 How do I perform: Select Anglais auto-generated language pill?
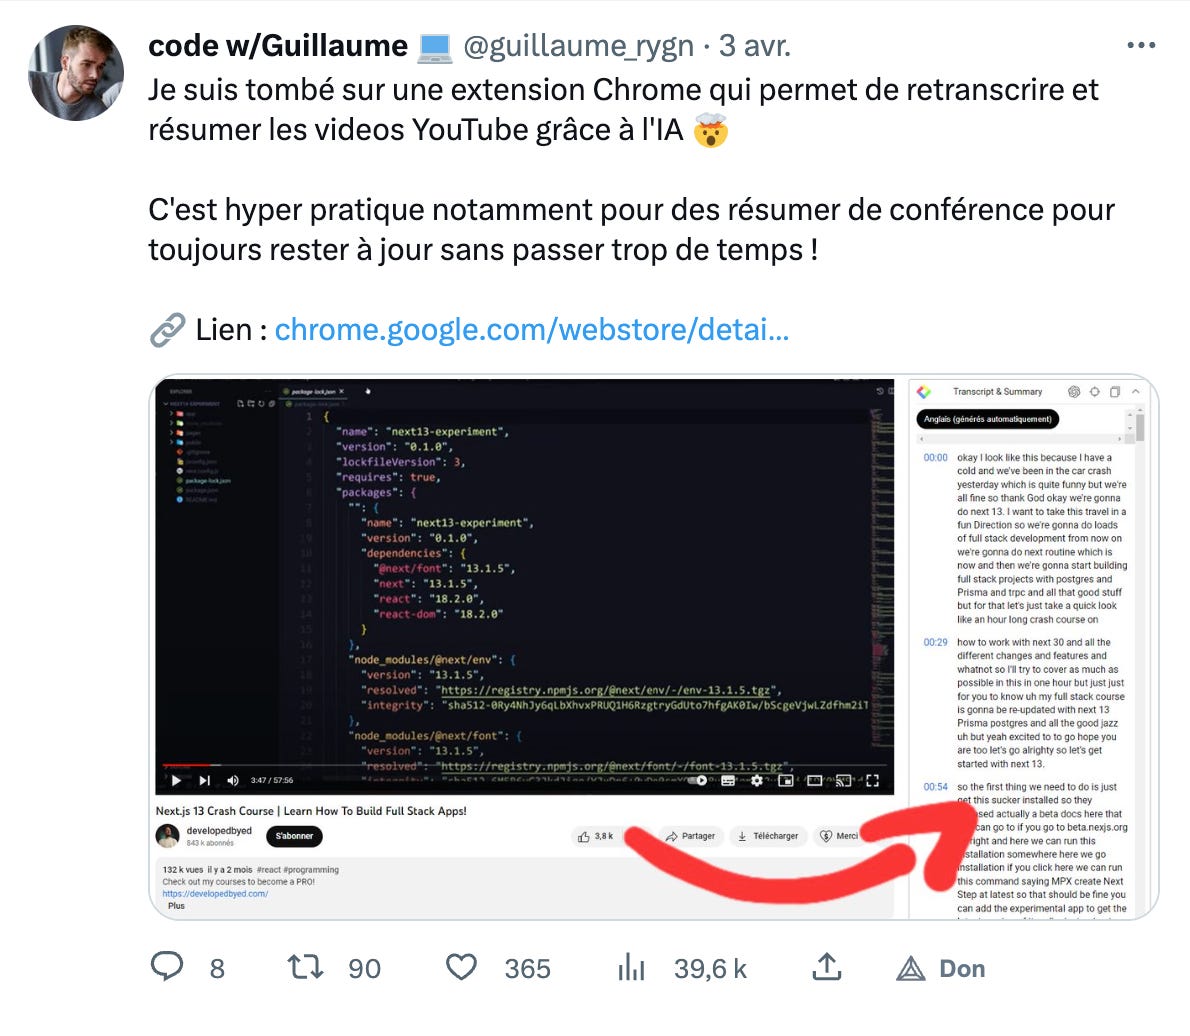pyautogui.click(x=987, y=419)
